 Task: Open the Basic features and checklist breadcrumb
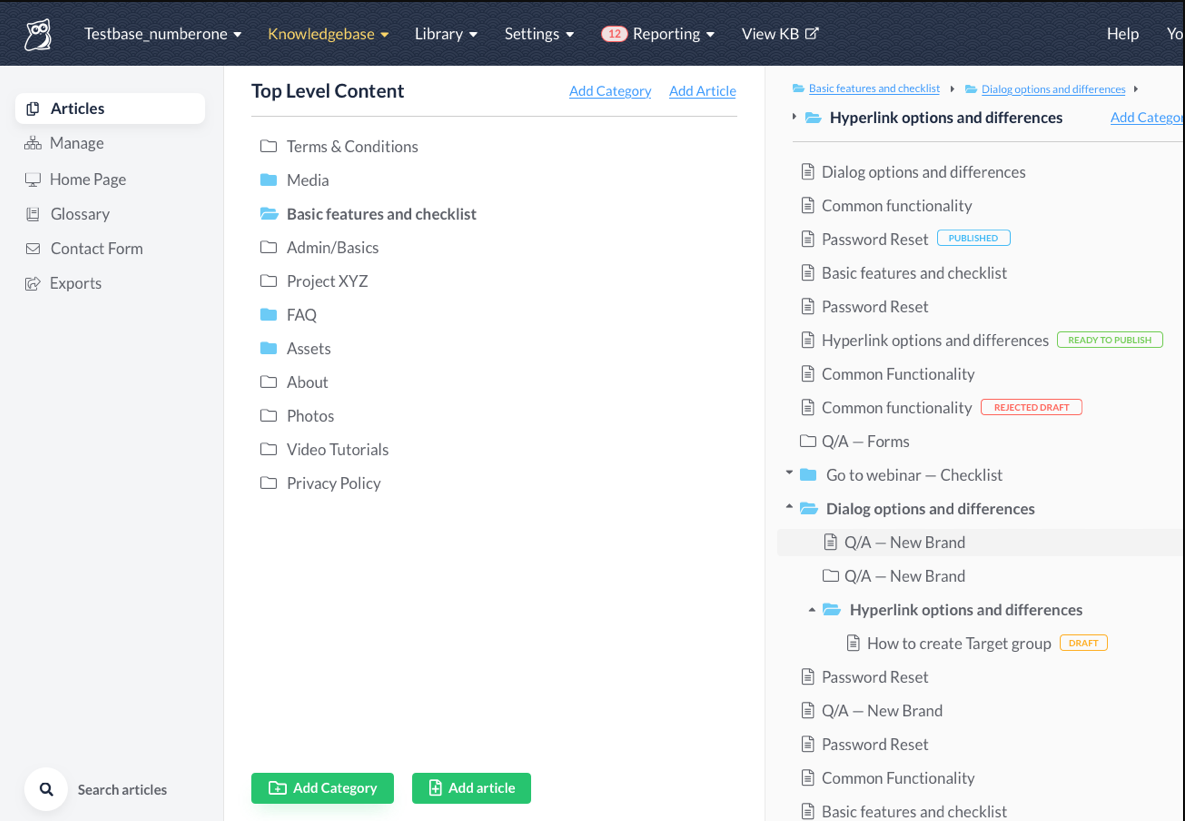coord(874,88)
